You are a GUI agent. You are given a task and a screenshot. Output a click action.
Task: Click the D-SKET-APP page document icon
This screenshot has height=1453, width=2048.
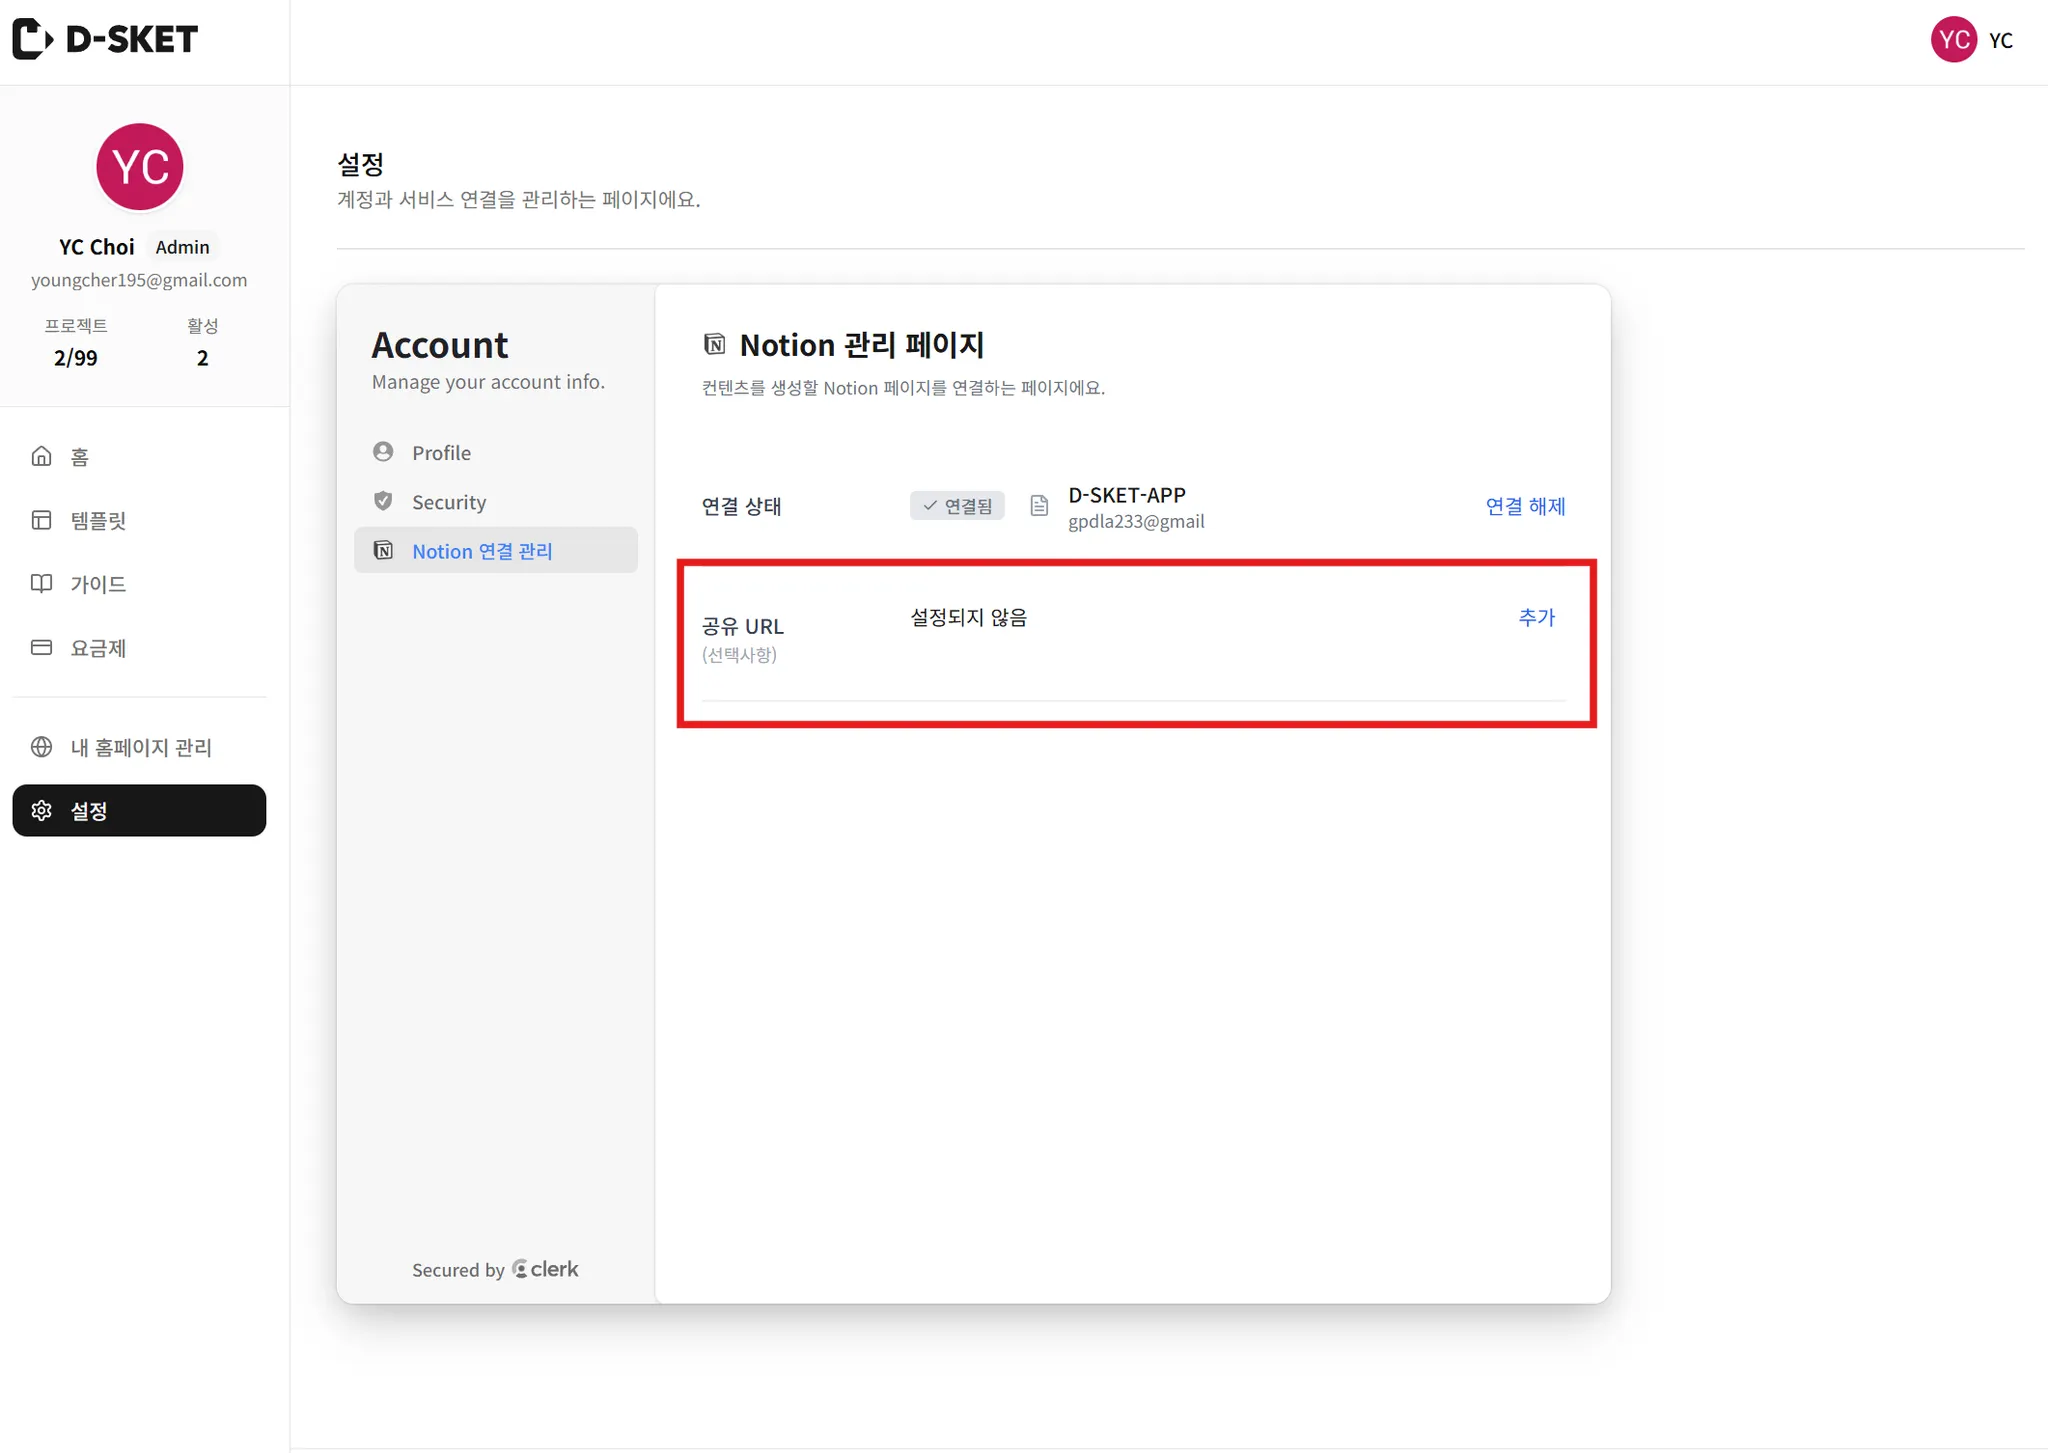(x=1039, y=506)
